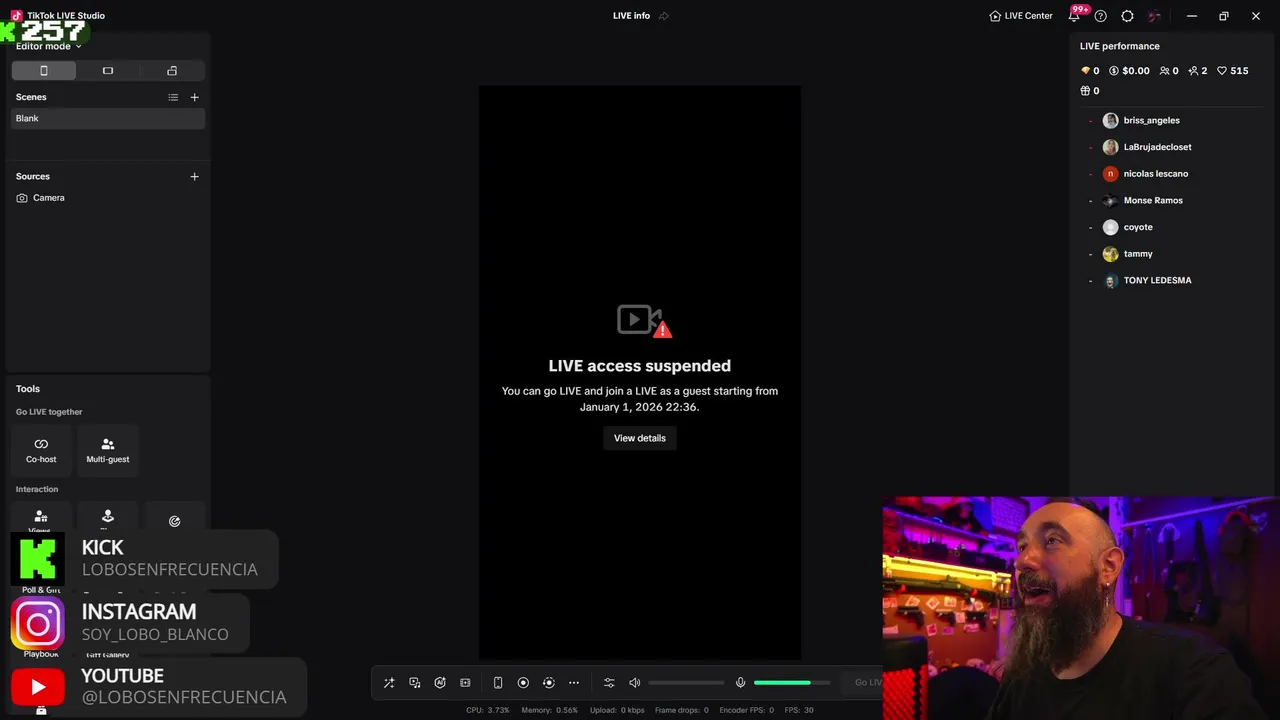Select dual portrait-landscape layout mode
1280x720 pixels.
click(x=172, y=71)
